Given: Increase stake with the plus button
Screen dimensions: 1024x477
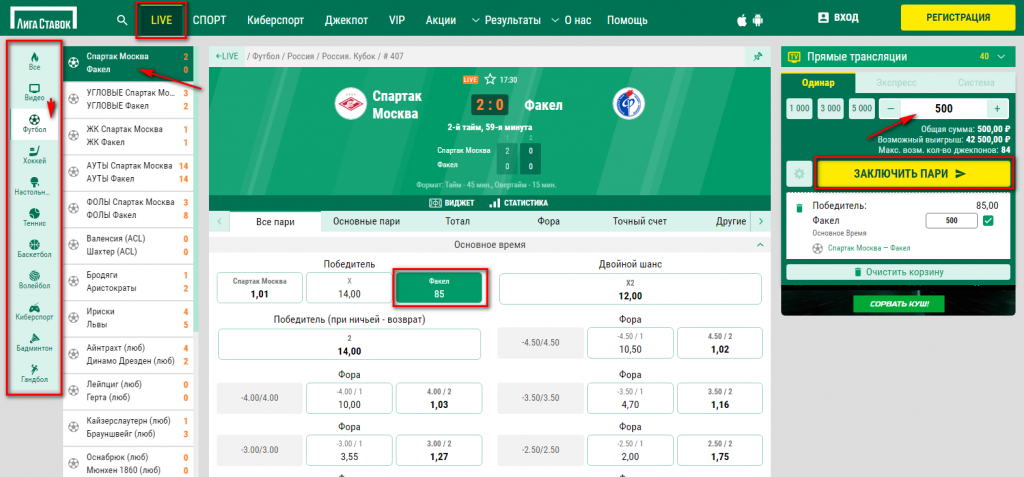Looking at the screenshot, I should tap(996, 108).
